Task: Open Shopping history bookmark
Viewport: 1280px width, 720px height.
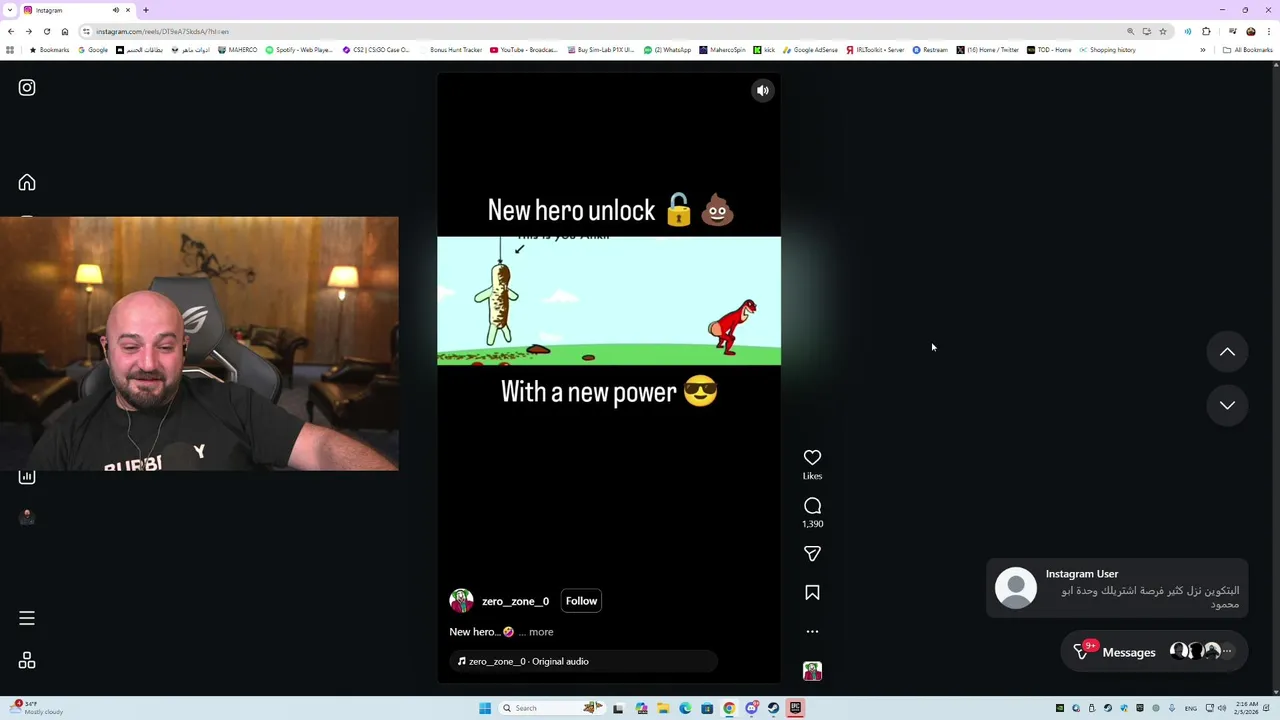Action: (x=1107, y=50)
